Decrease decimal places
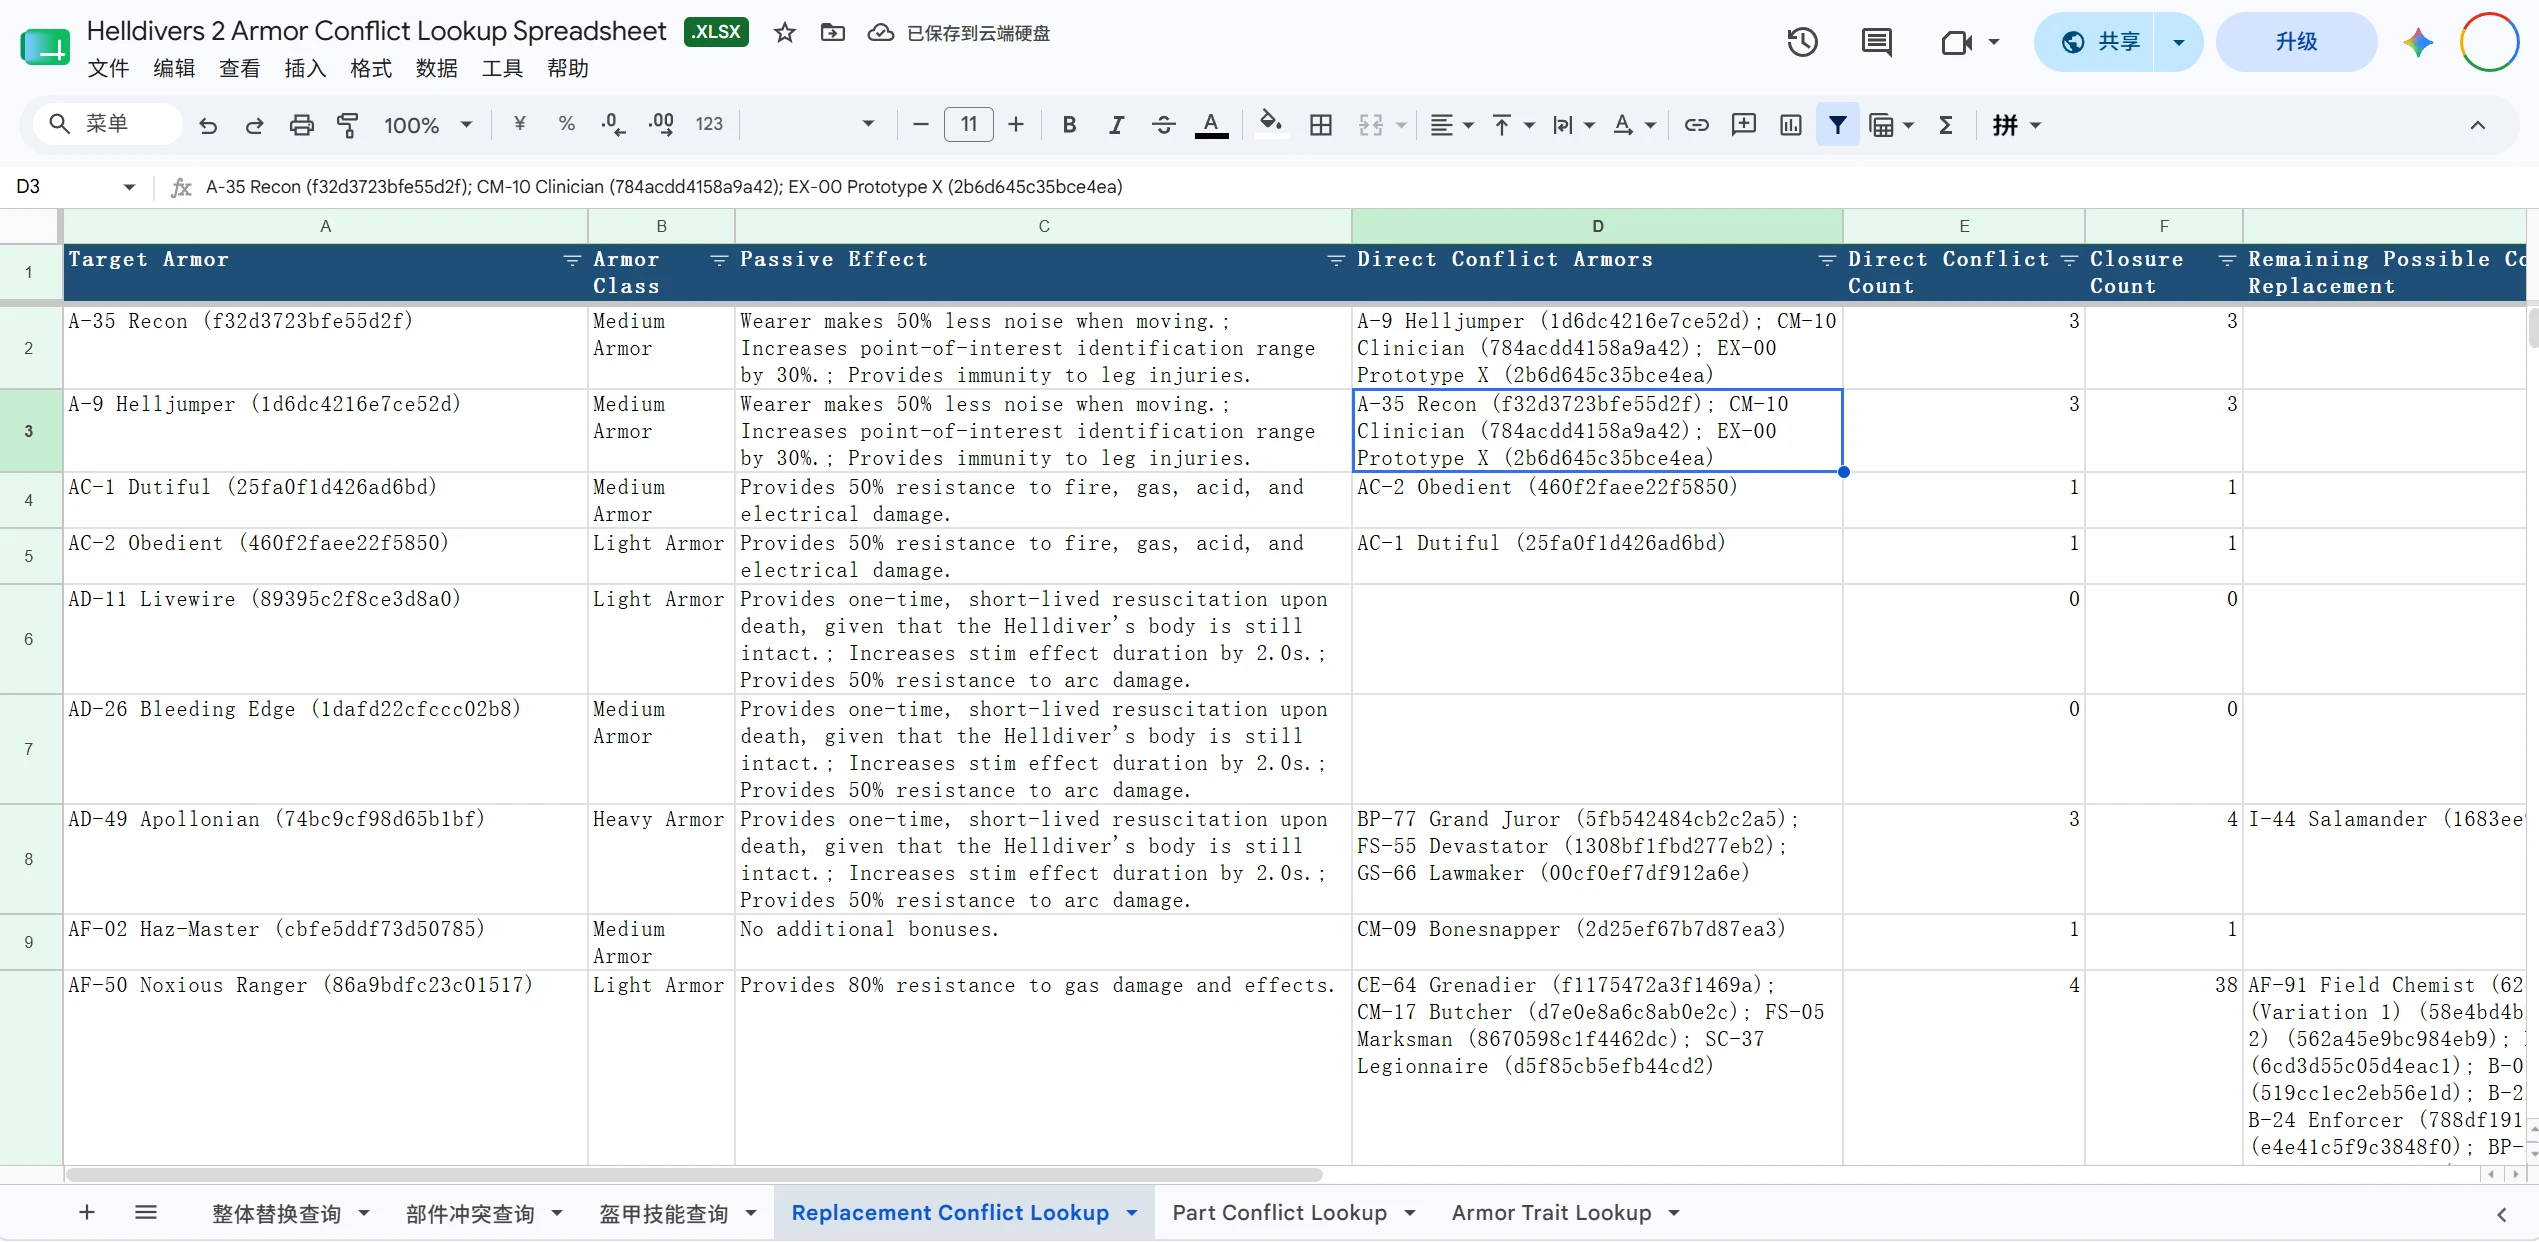 point(613,124)
